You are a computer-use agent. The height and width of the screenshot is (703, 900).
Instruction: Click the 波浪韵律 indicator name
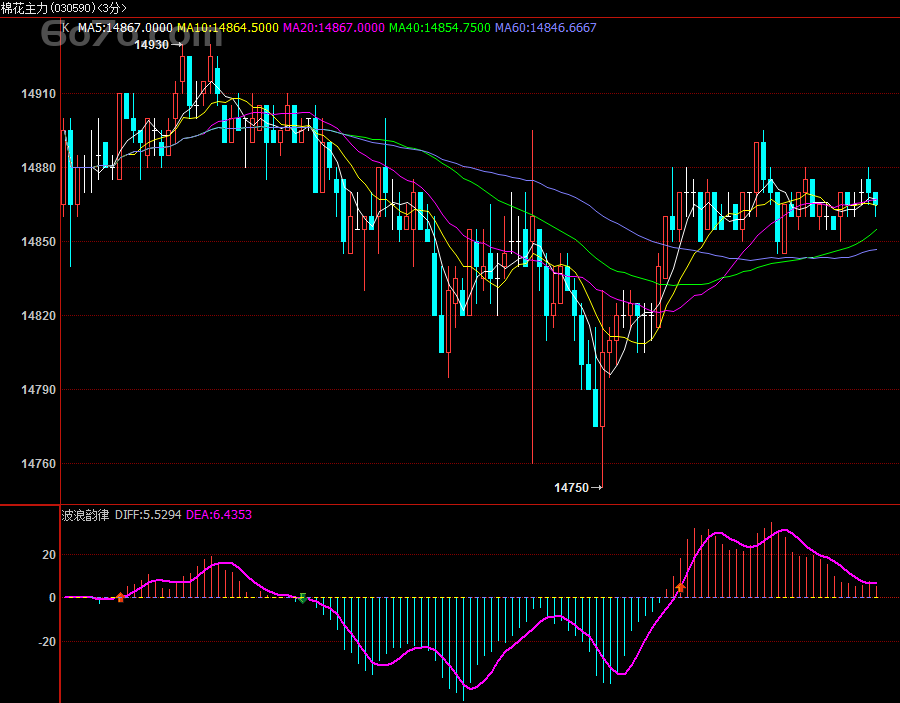pos(85,515)
